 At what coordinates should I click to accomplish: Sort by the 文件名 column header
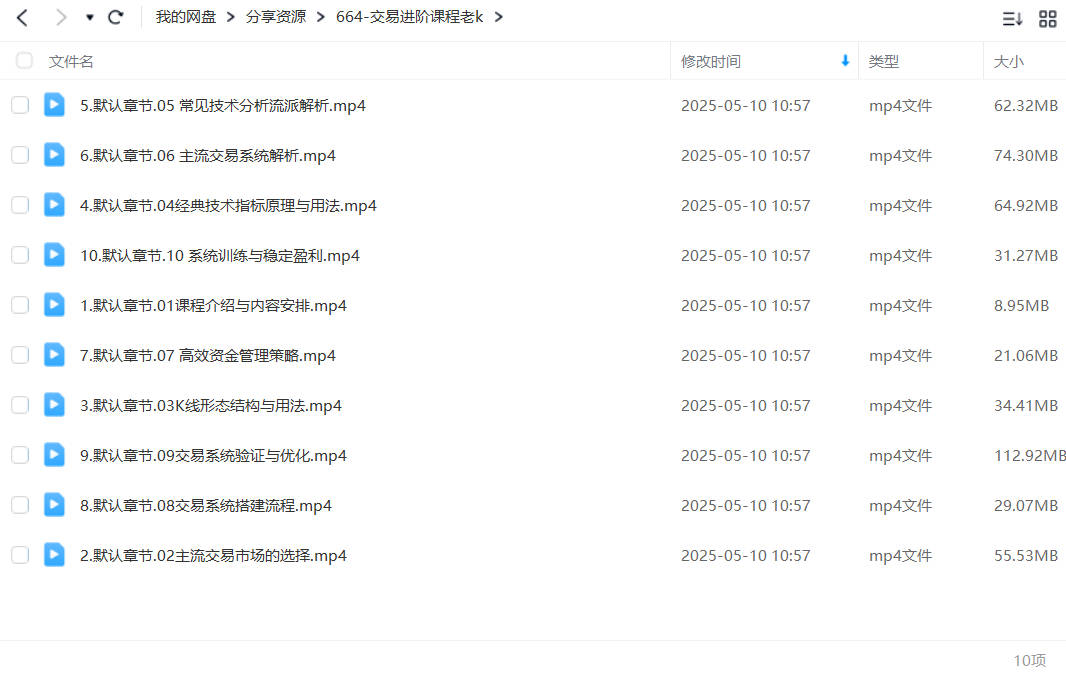click(71, 61)
